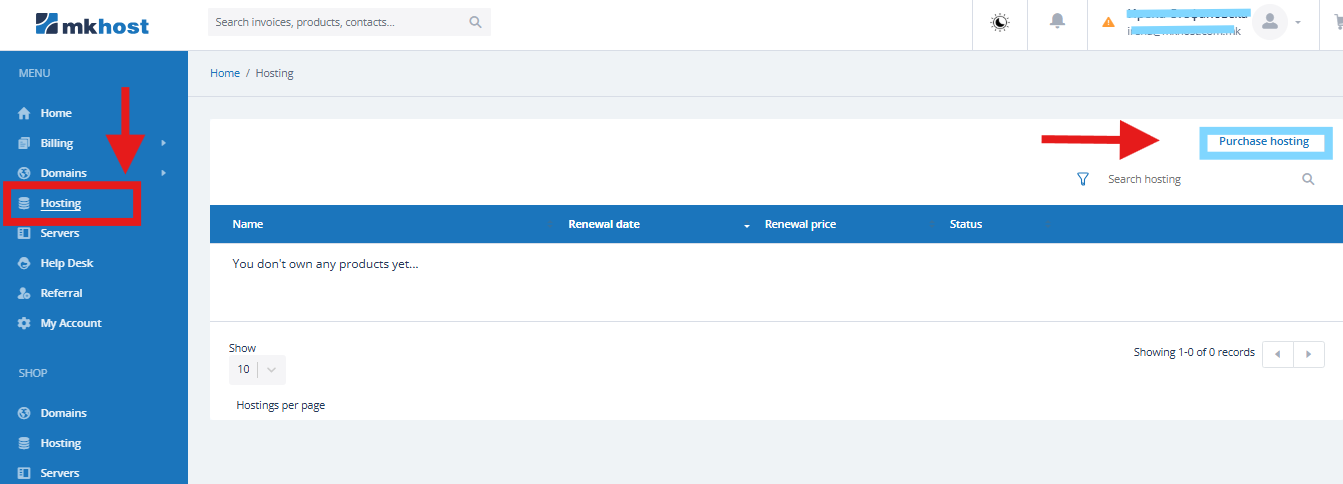This screenshot has width=1343, height=484.
Task: Click 'Showing 1-0 of 0 records' text
Action: pyautogui.click(x=1194, y=352)
